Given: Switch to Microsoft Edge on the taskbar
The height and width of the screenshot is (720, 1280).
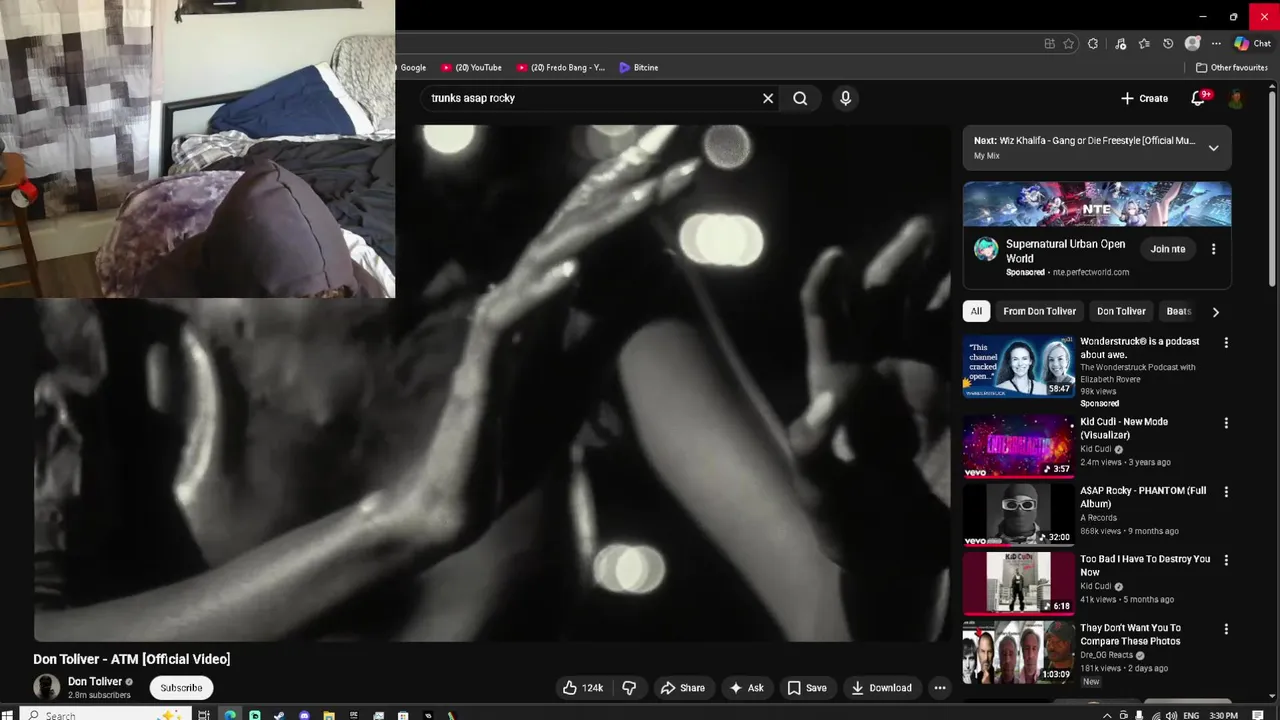Looking at the screenshot, I should pyautogui.click(x=230, y=715).
